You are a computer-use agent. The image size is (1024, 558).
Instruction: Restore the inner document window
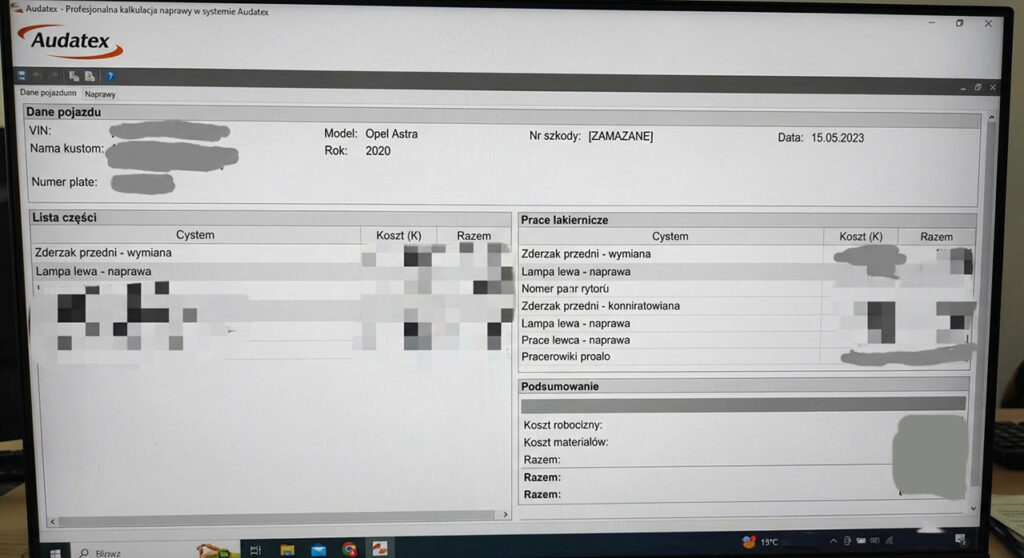[x=977, y=88]
